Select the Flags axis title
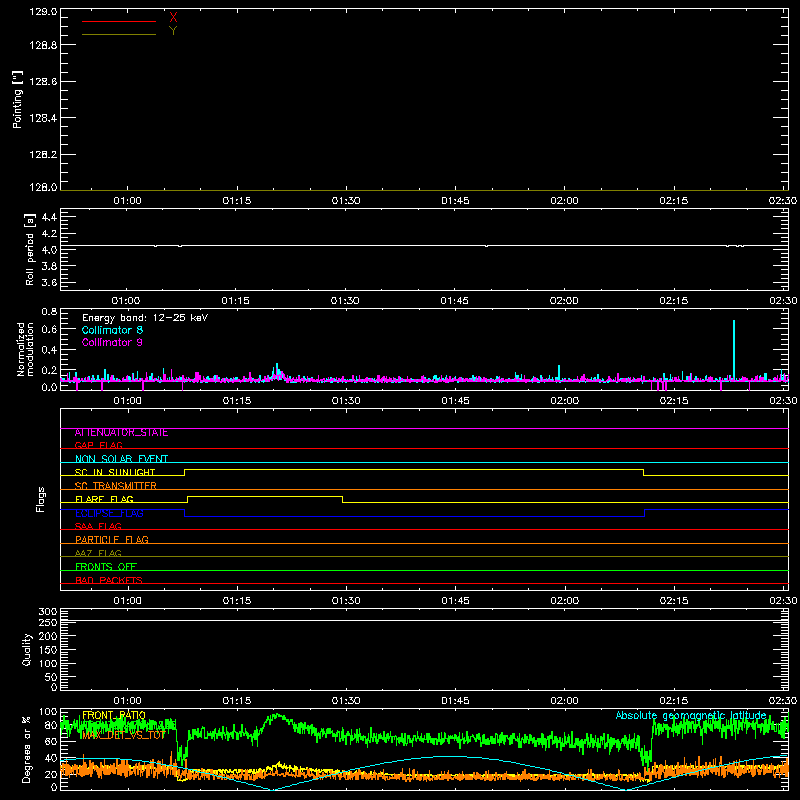This screenshot has width=800, height=800. click(41, 499)
